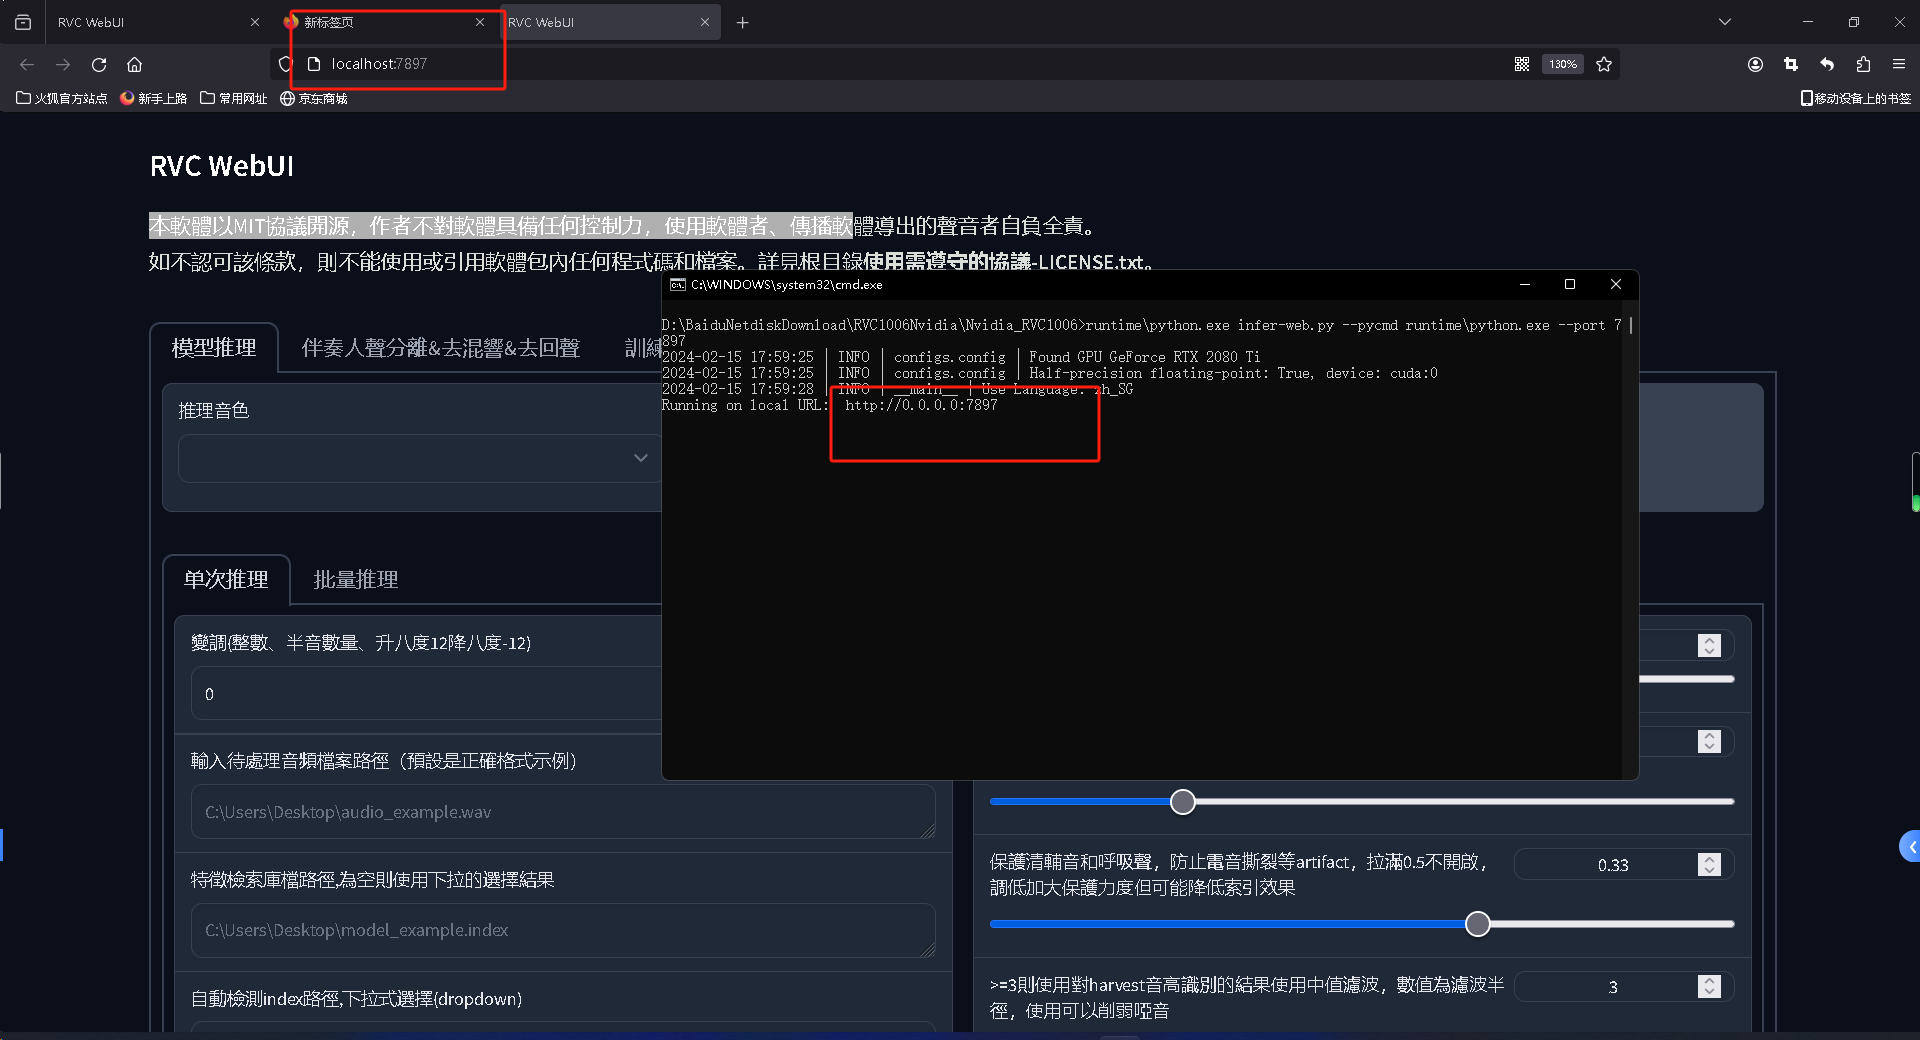Bookmark this page with the star icon
Image resolution: width=1920 pixels, height=1040 pixels.
coord(1604,64)
